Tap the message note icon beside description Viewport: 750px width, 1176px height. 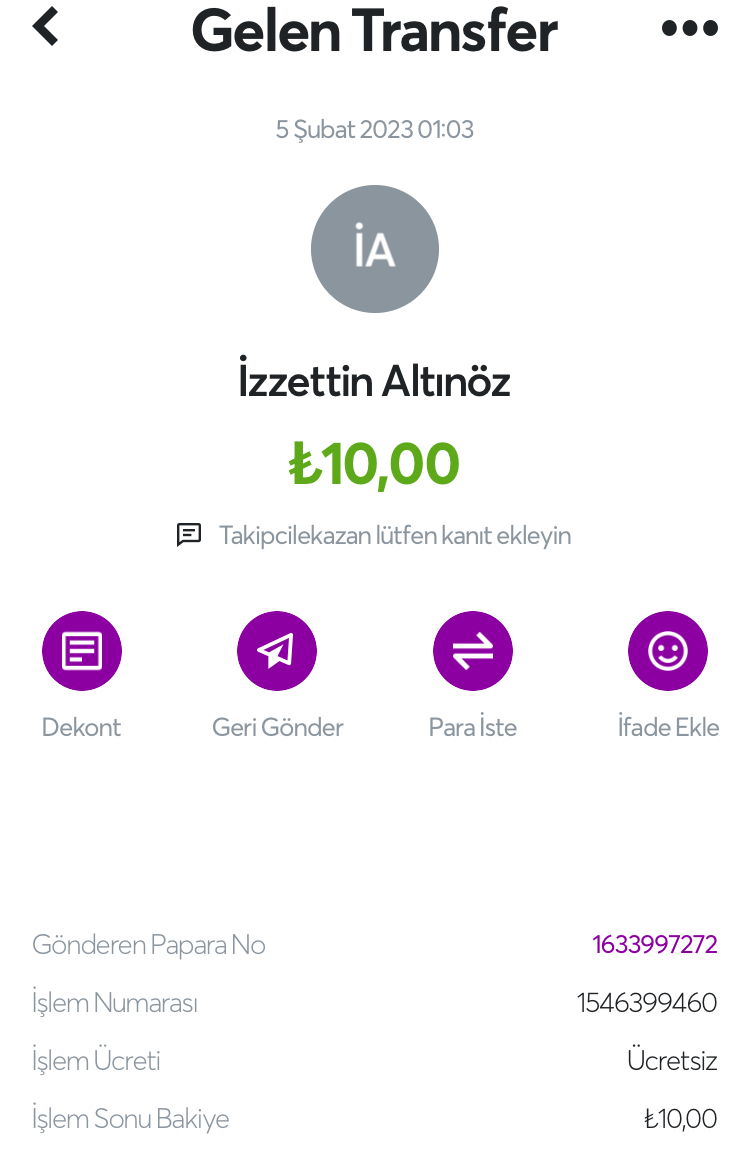click(189, 535)
